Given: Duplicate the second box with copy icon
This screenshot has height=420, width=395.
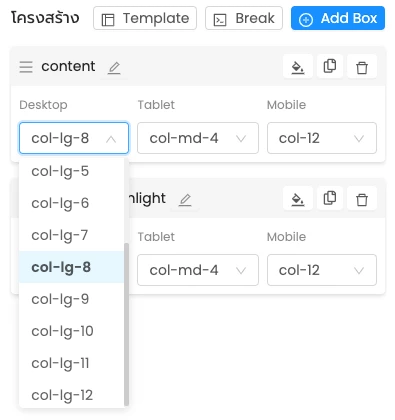Looking at the screenshot, I should click(330, 199).
